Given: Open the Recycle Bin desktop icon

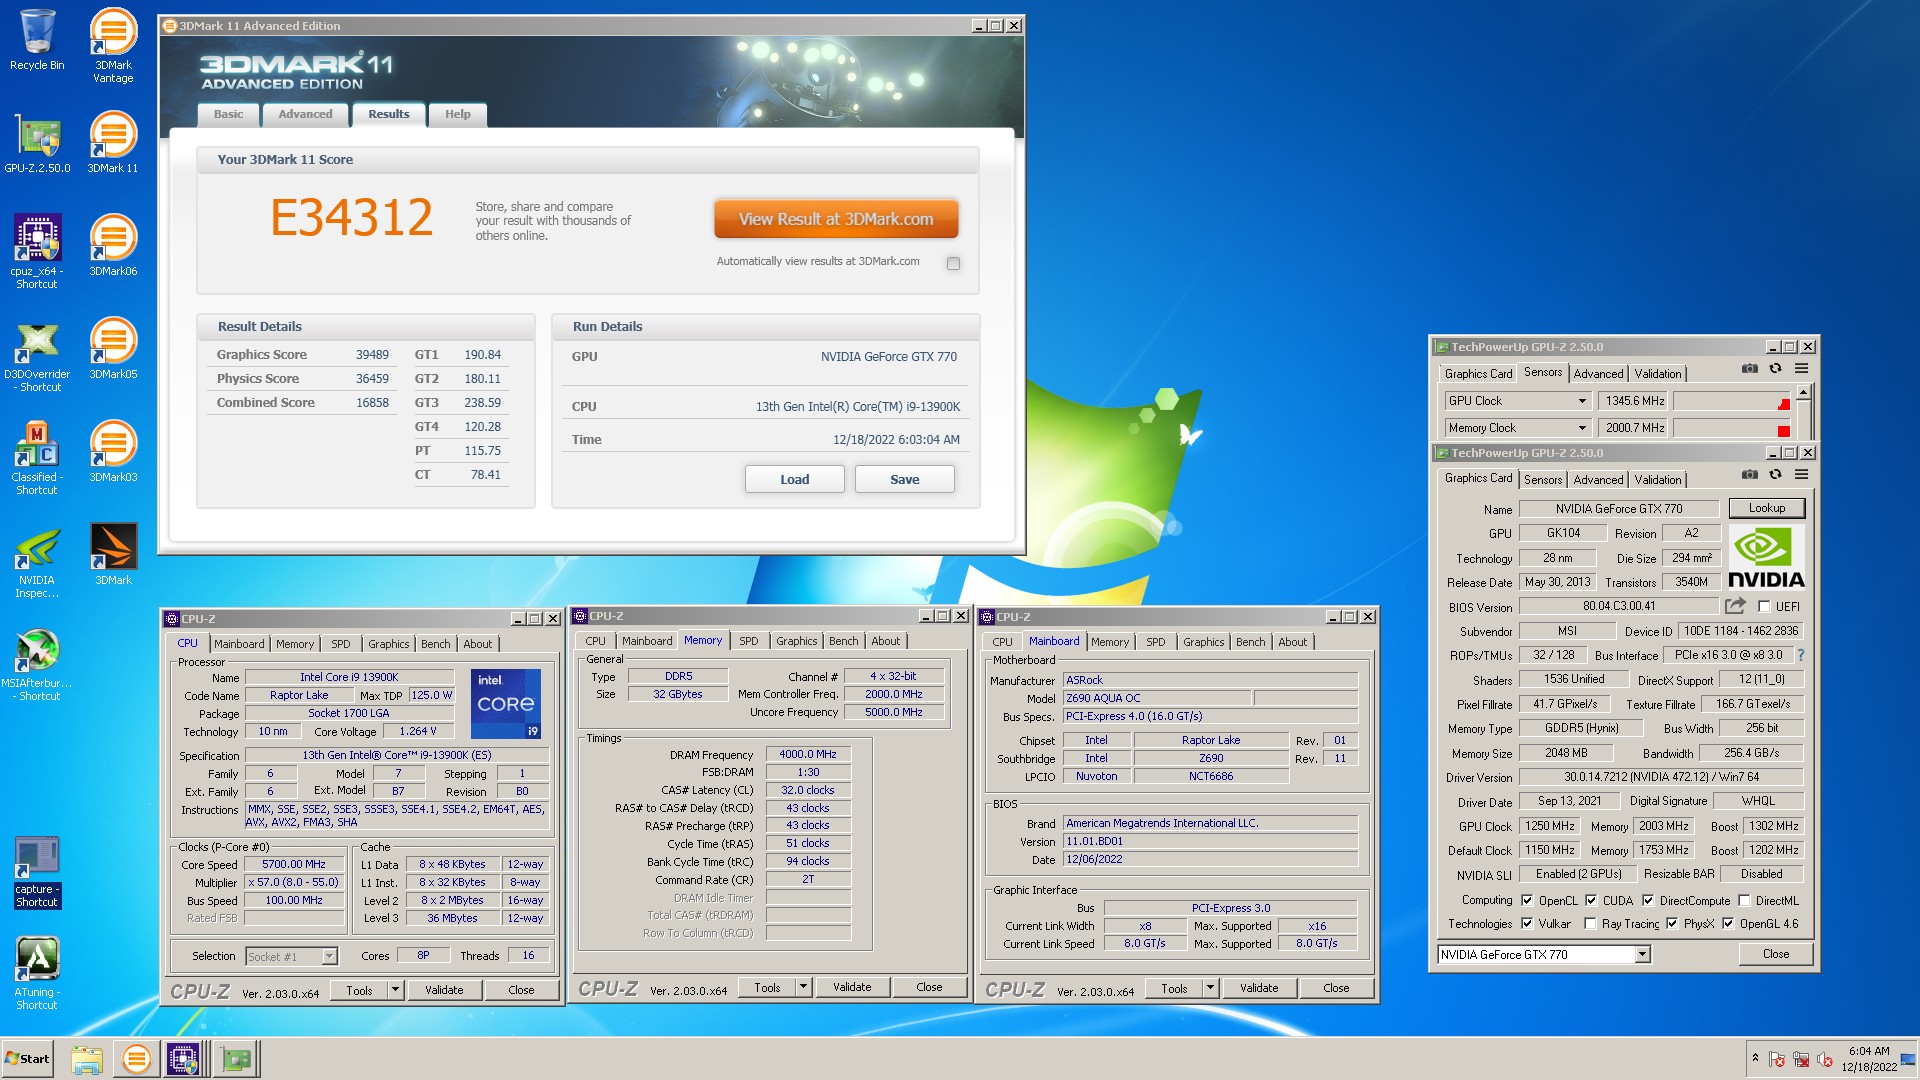Looking at the screenshot, I should (37, 40).
